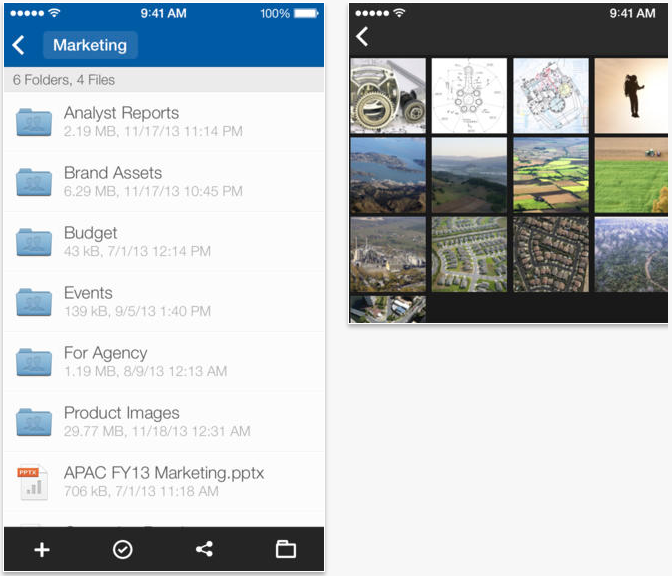The image size is (672, 576).
Task: Tap the PPTX file icon
Action: click(x=34, y=482)
